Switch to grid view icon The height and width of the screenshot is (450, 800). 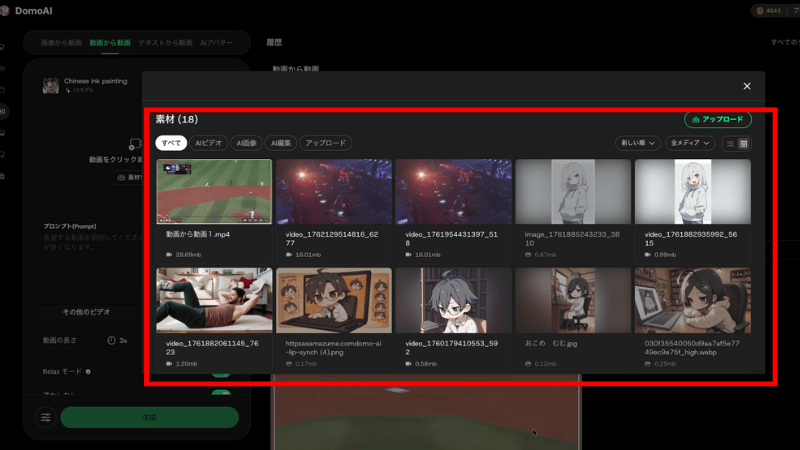[744, 144]
